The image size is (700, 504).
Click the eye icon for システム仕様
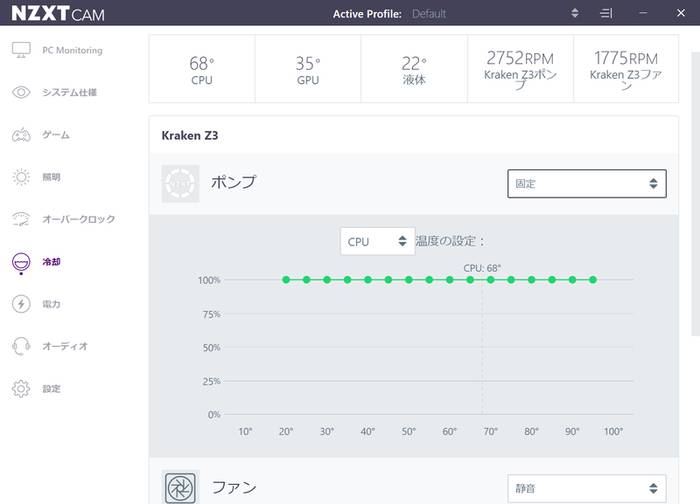(21, 92)
